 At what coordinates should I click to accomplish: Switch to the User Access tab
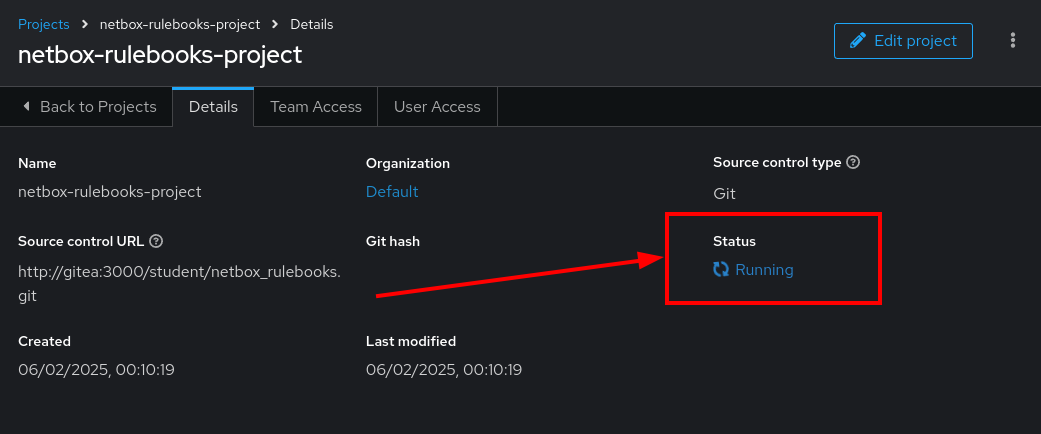coord(437,107)
